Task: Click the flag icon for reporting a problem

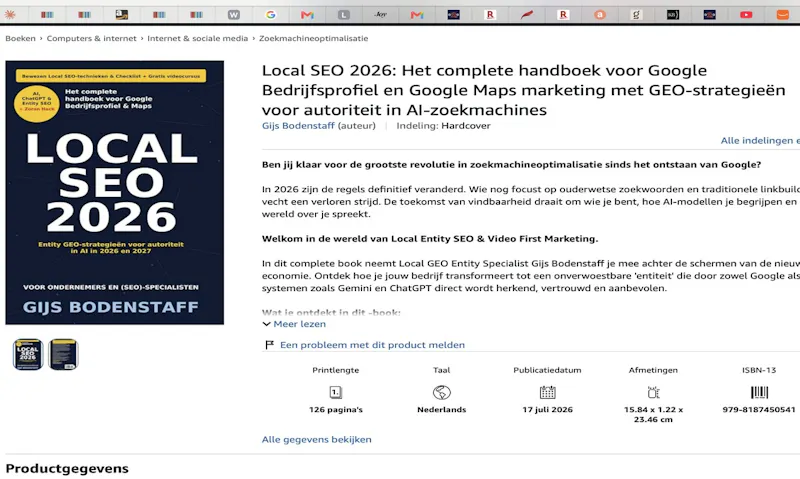Action: [x=269, y=345]
